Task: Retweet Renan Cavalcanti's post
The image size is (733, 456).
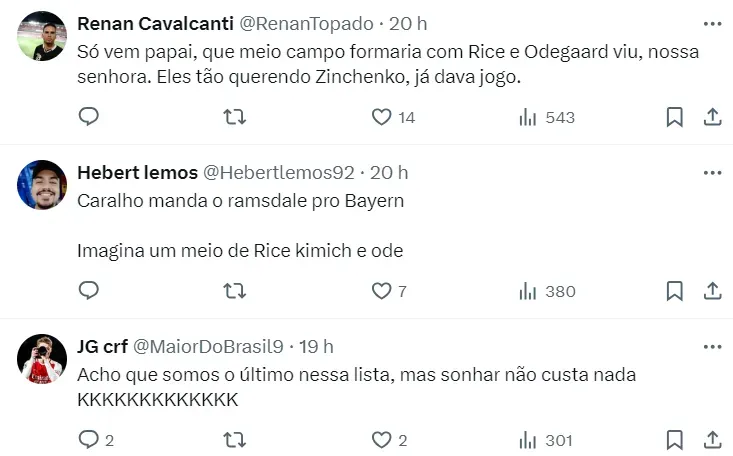Action: tap(234, 117)
